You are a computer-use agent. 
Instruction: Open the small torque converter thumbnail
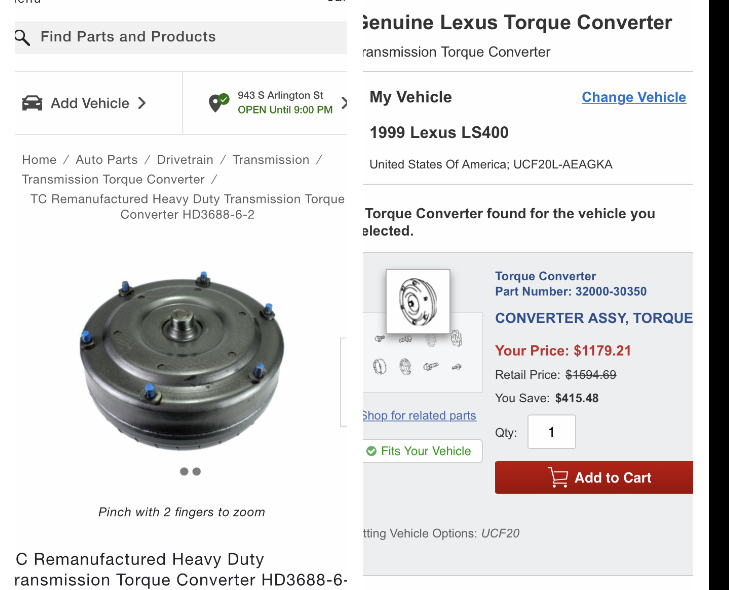tap(418, 301)
